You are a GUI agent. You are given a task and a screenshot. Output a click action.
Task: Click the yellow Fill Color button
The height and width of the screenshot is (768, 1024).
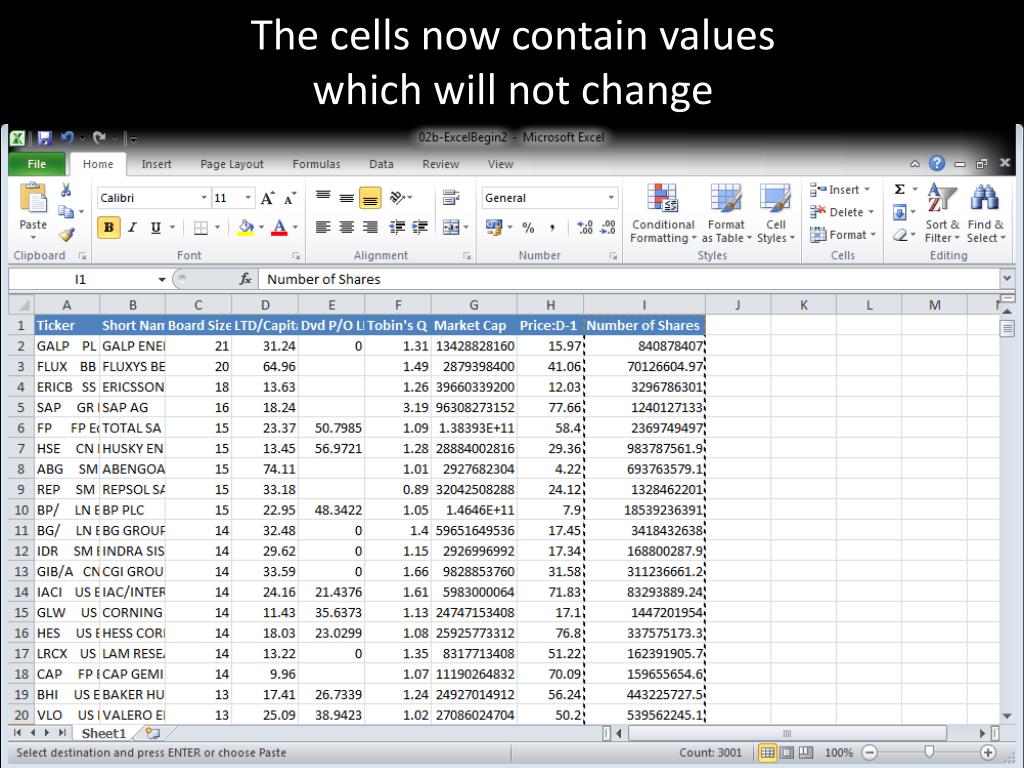pyautogui.click(x=246, y=227)
